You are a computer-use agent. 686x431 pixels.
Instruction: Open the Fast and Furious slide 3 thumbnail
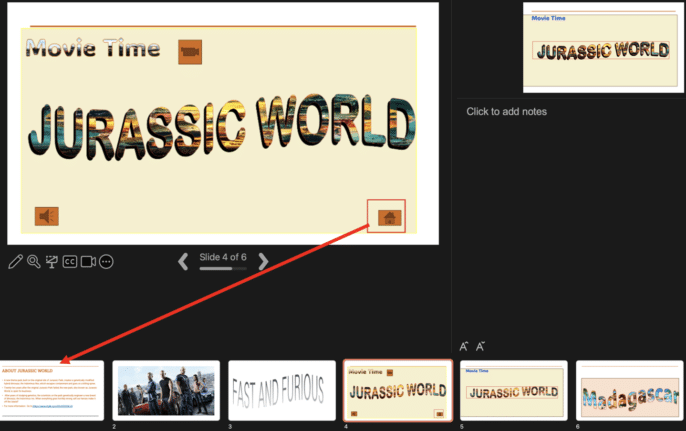coord(281,390)
